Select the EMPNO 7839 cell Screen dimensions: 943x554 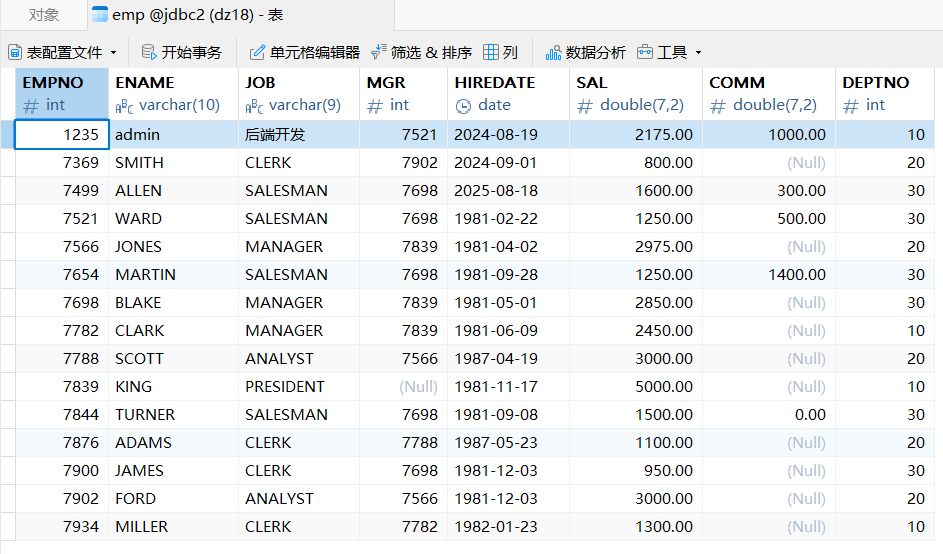(62, 387)
